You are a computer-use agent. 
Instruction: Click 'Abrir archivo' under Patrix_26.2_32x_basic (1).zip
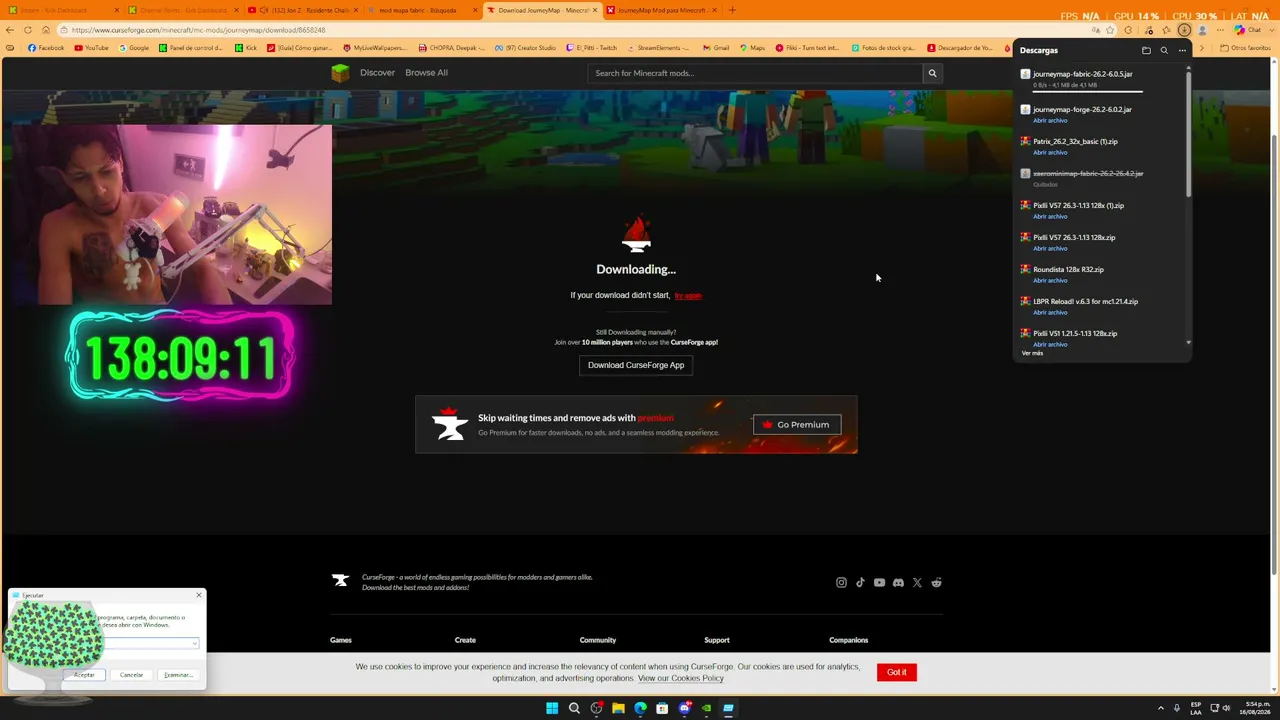coord(1050,153)
